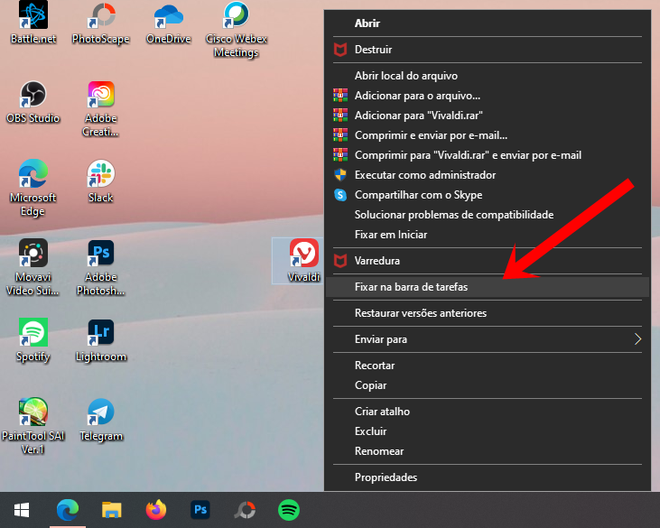Click the Slack desktop icon
660x528 pixels.
[101, 182]
